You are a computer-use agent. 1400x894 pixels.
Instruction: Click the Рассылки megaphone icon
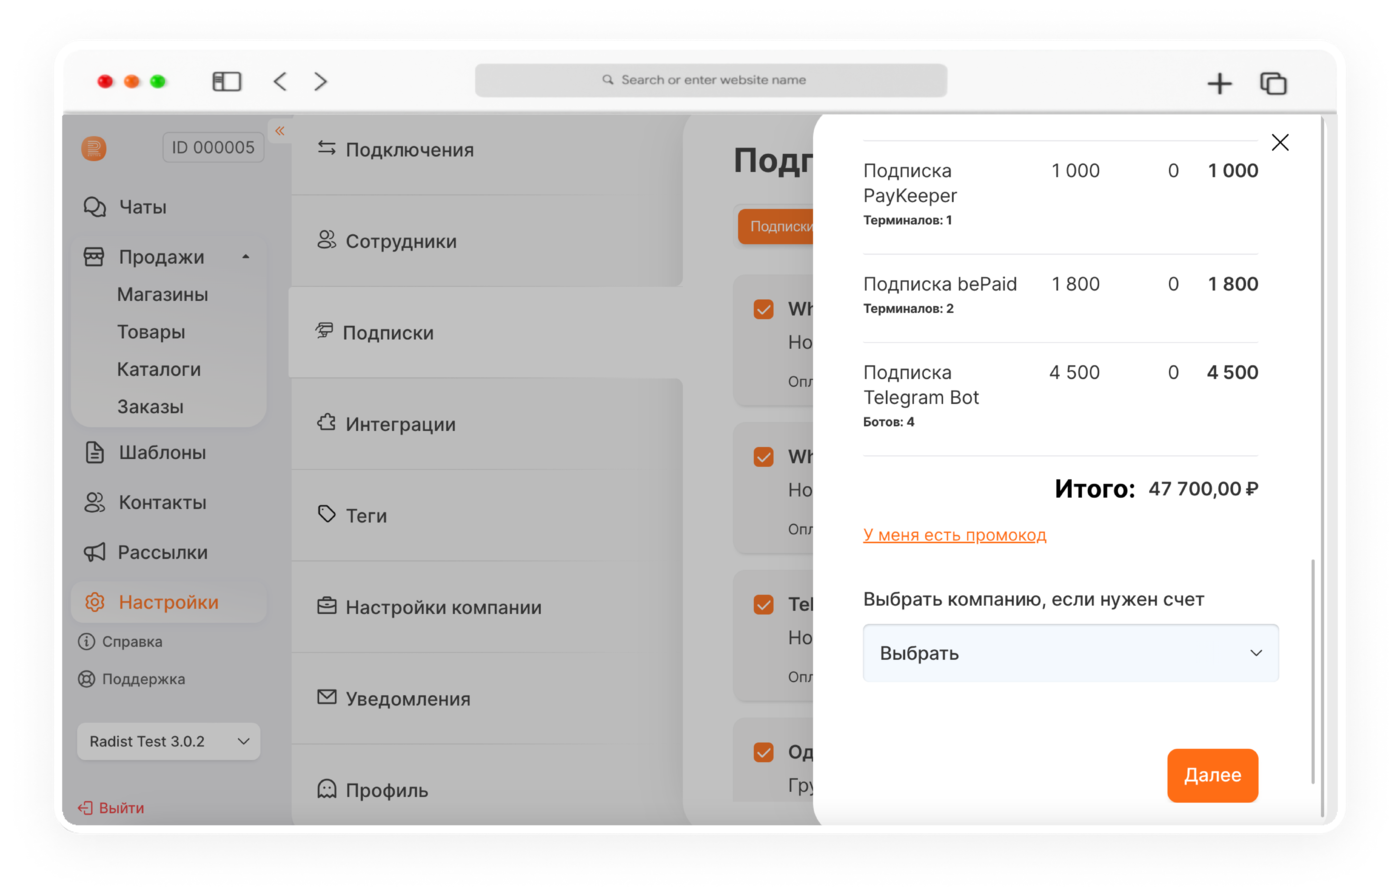[x=94, y=552]
